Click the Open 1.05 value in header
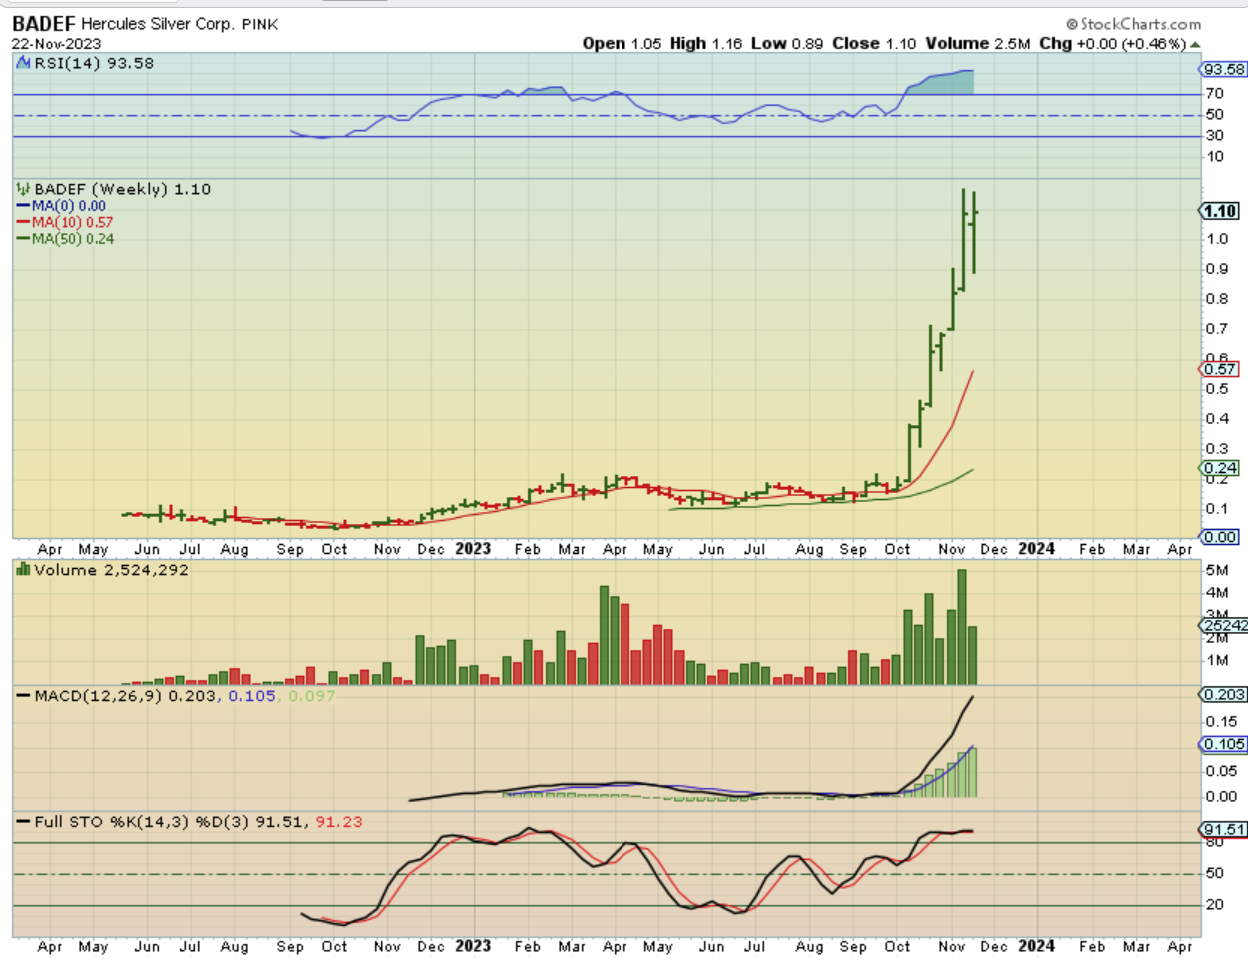The width and height of the screenshot is (1248, 963). coord(622,44)
